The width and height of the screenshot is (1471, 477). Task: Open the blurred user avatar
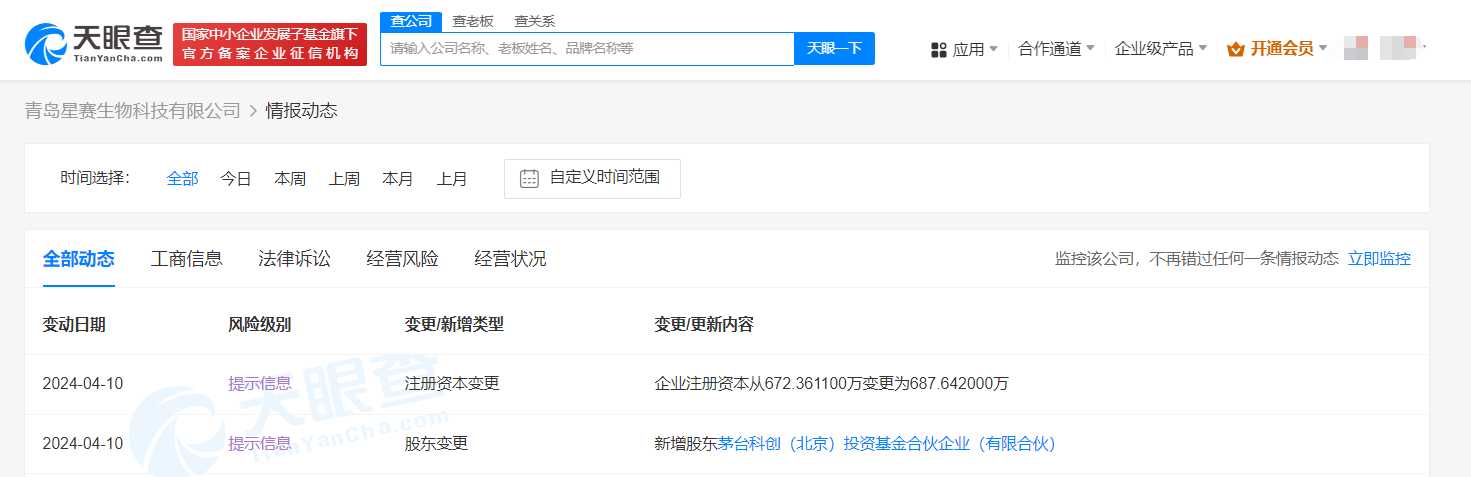pyautogui.click(x=1355, y=47)
